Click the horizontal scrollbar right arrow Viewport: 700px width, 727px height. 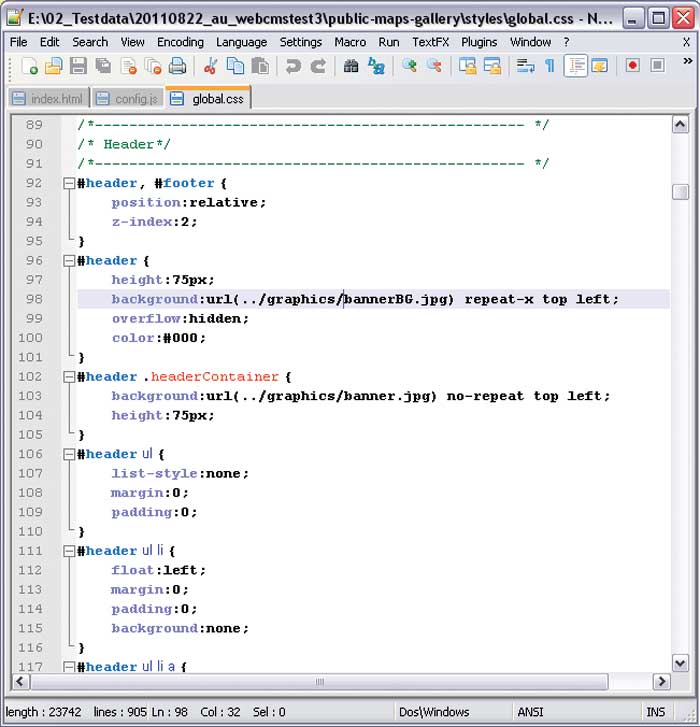(662, 682)
